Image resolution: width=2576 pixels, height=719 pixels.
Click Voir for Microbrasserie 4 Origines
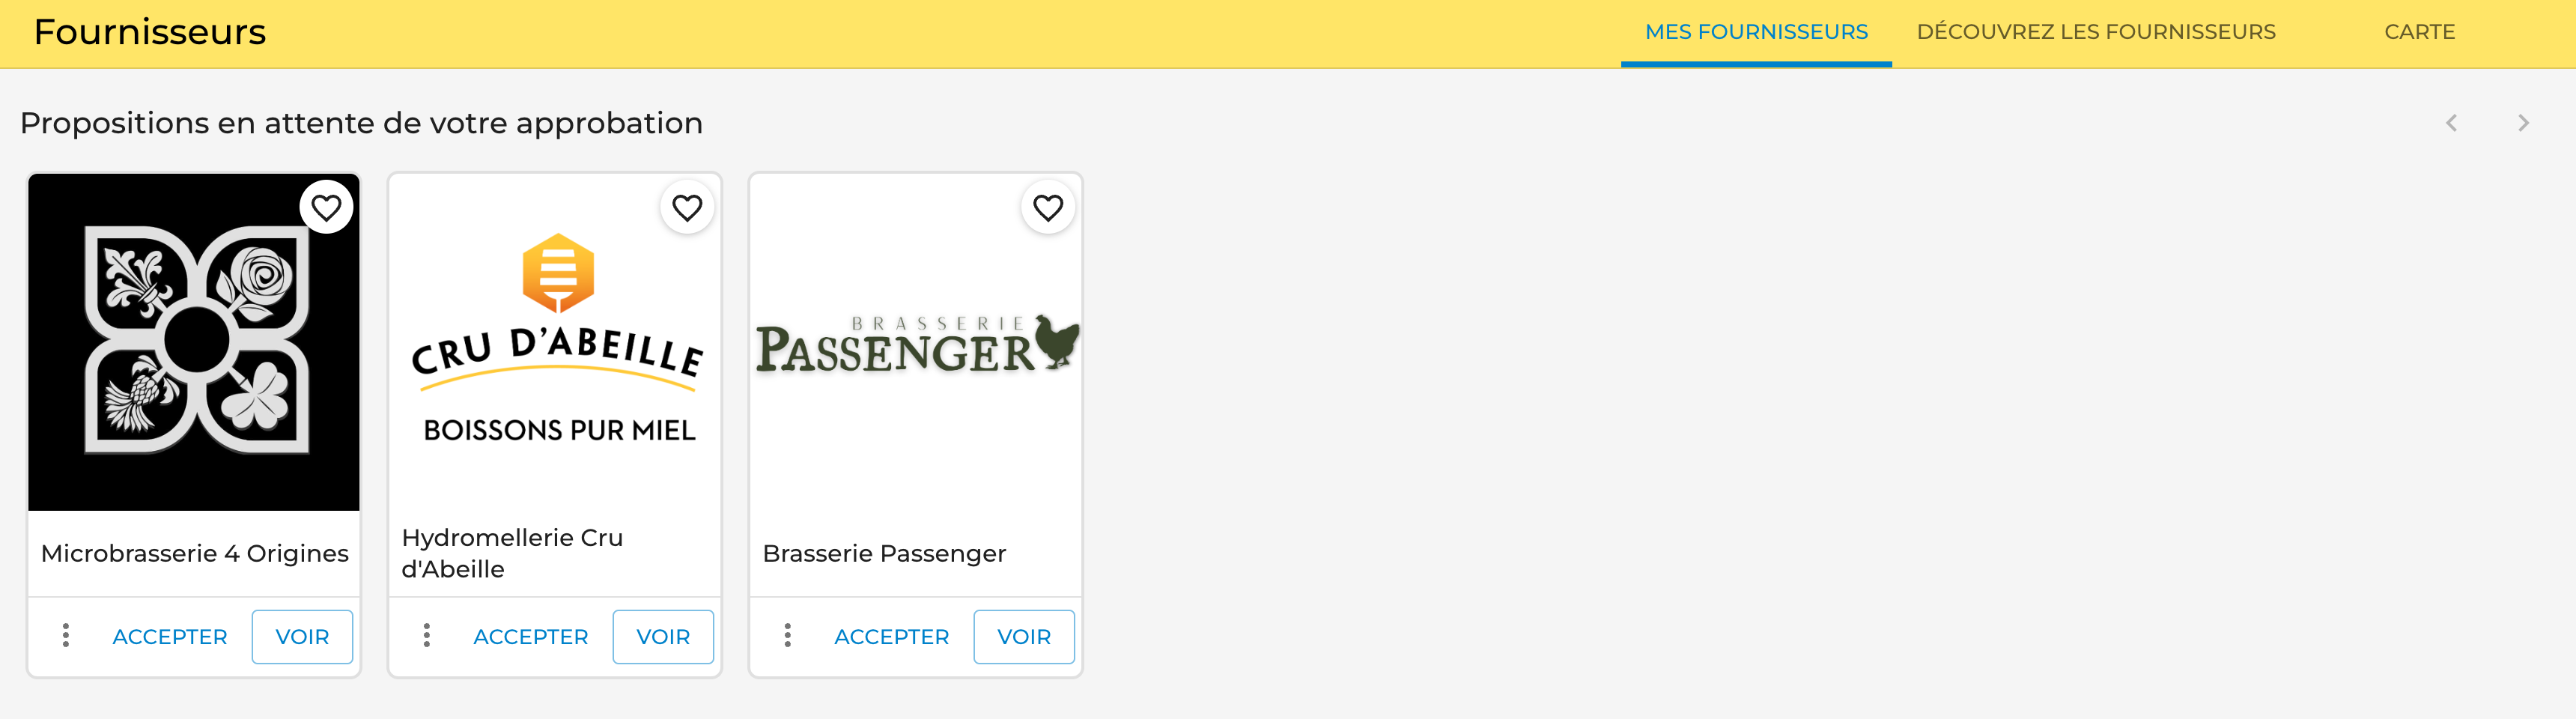302,637
